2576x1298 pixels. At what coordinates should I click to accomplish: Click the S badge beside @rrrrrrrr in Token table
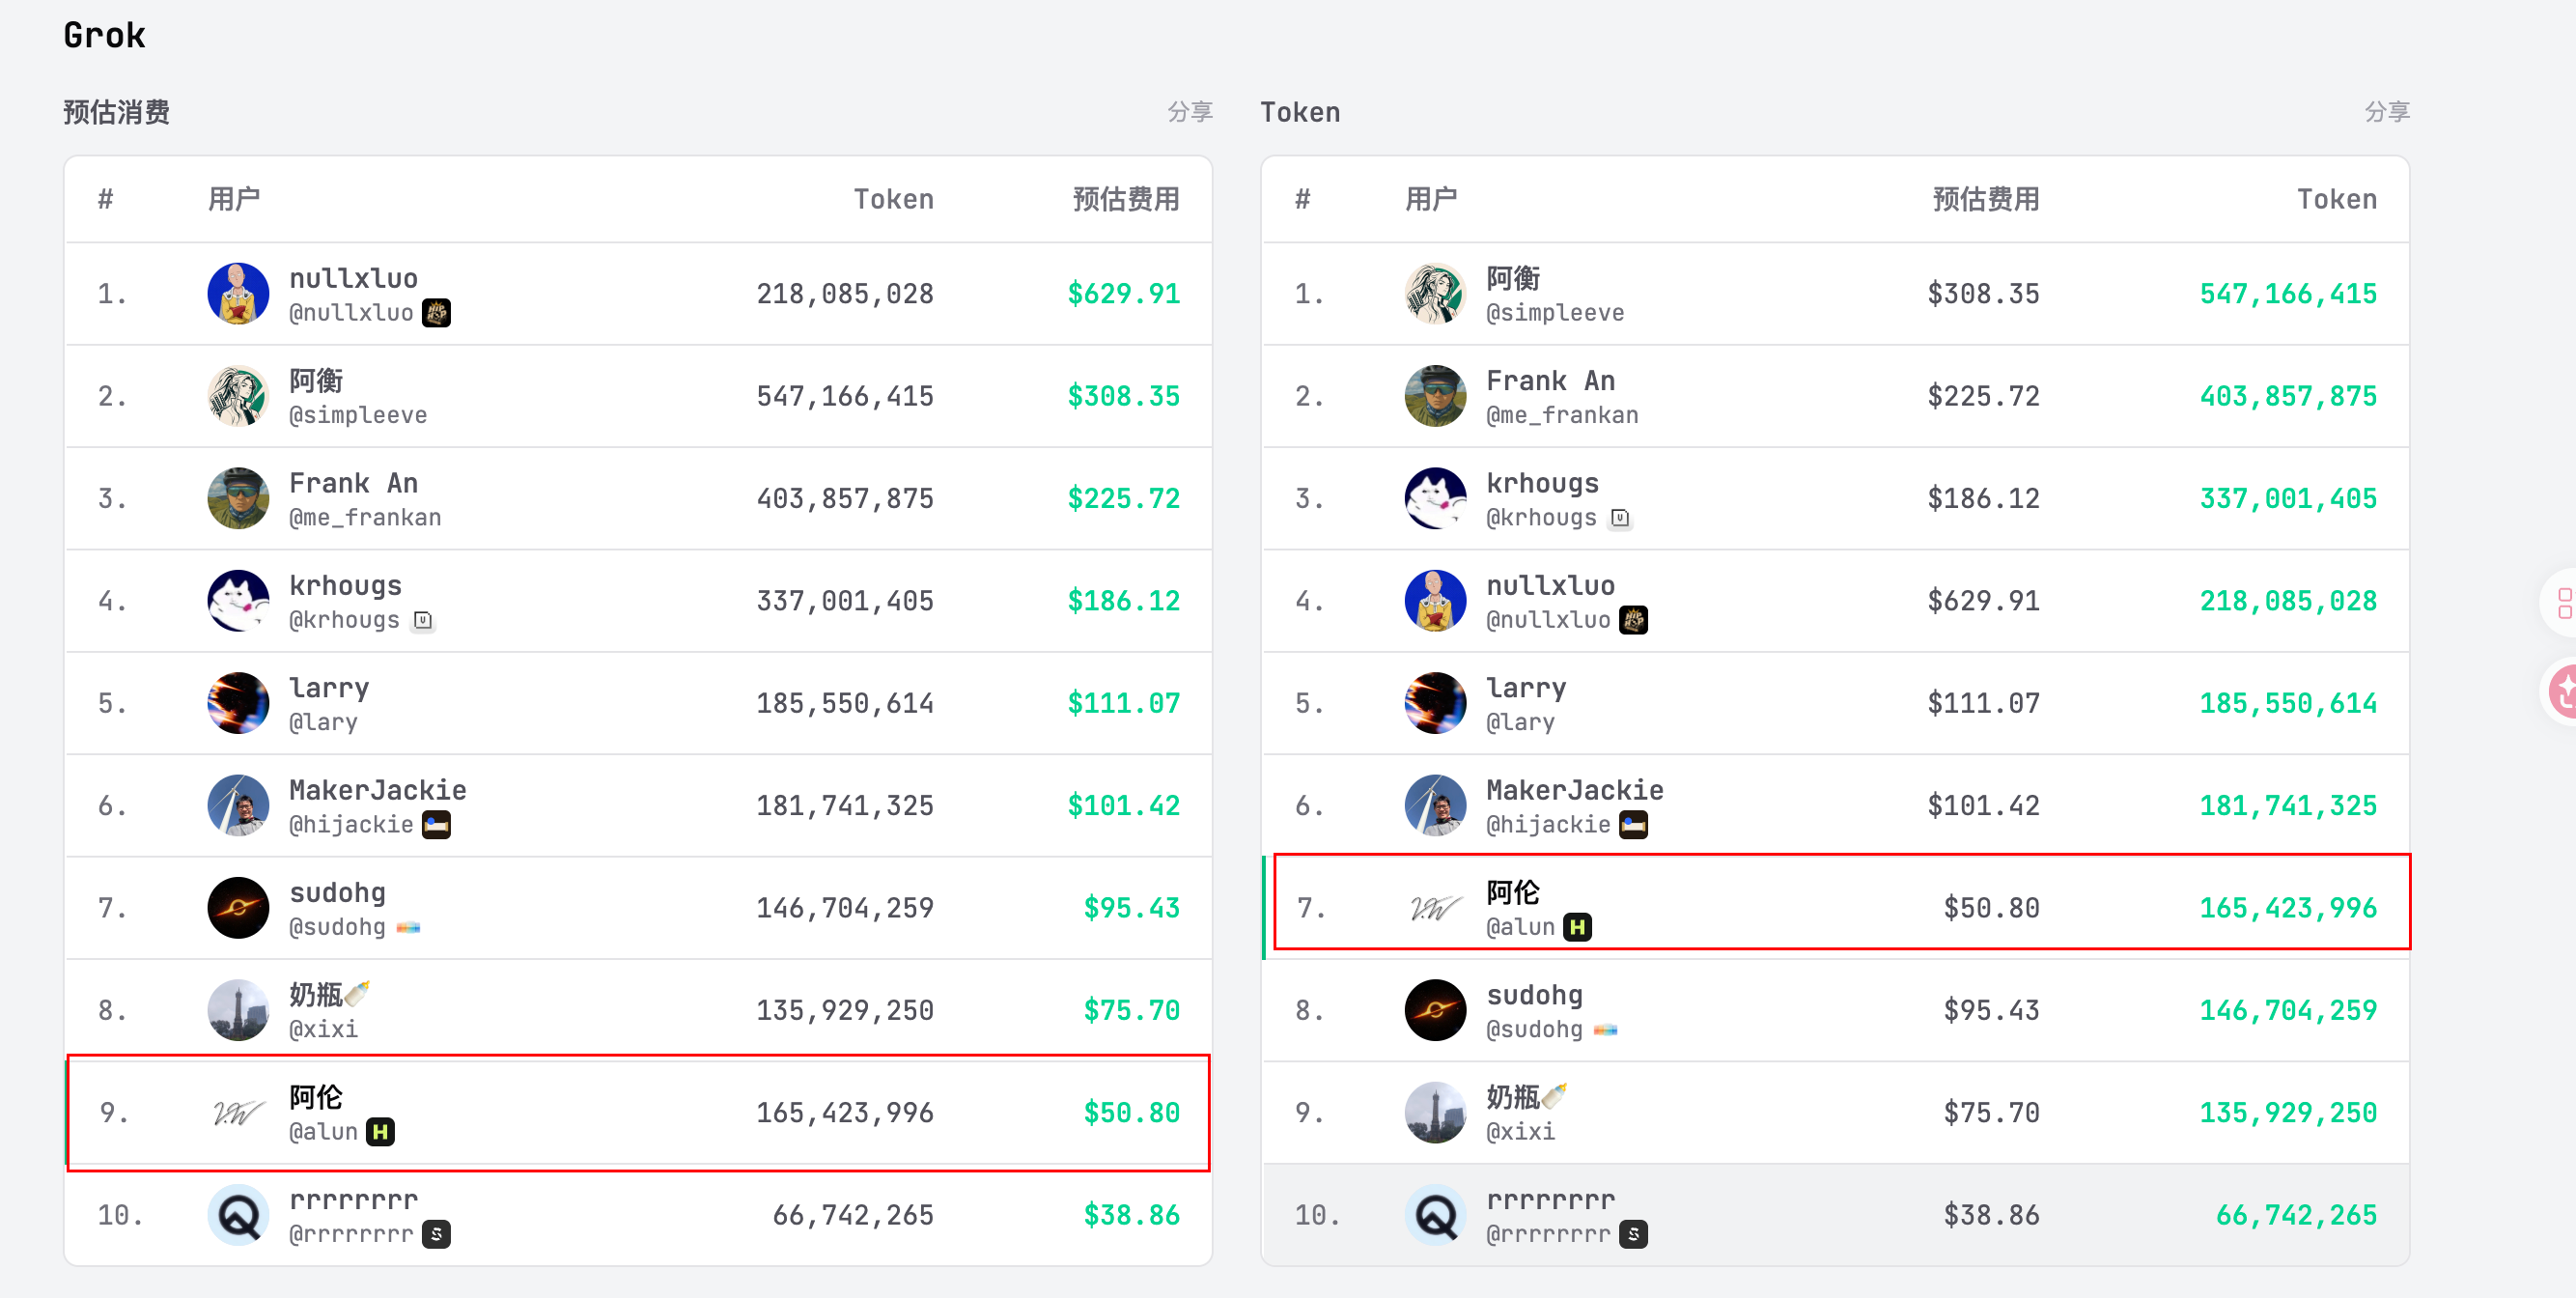click(x=1633, y=1234)
